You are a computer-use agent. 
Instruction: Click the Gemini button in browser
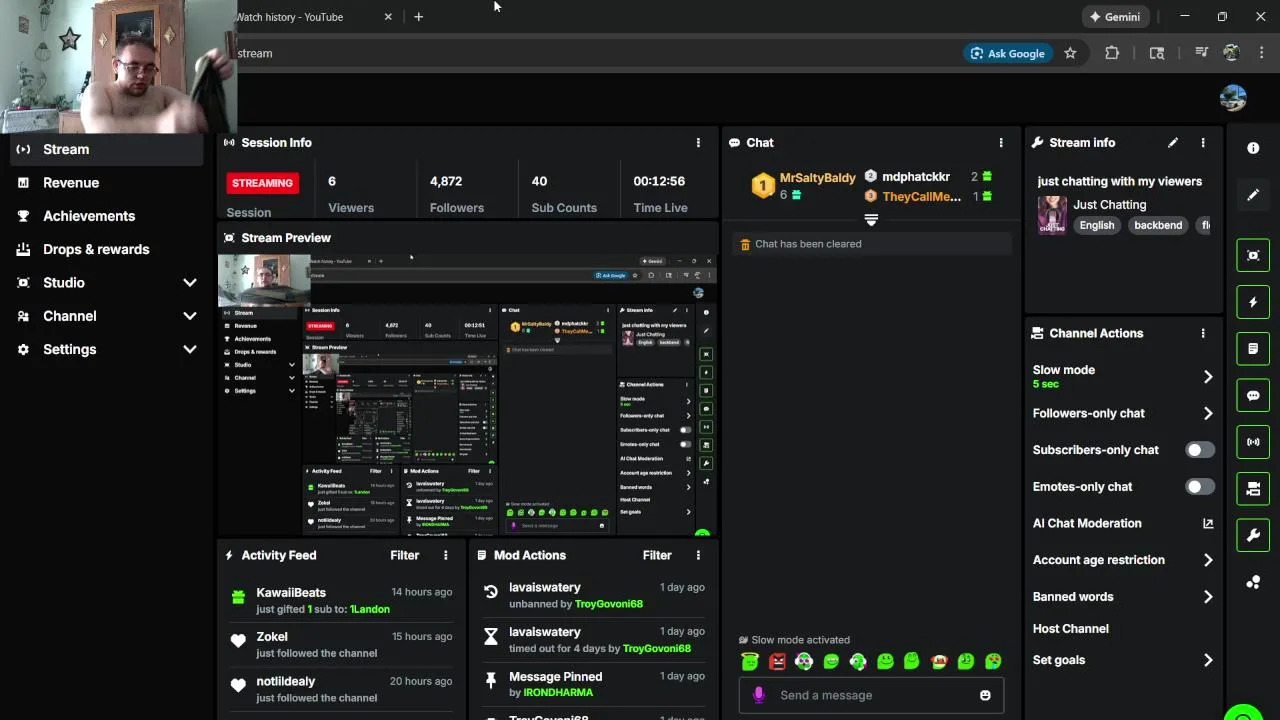coord(1114,17)
